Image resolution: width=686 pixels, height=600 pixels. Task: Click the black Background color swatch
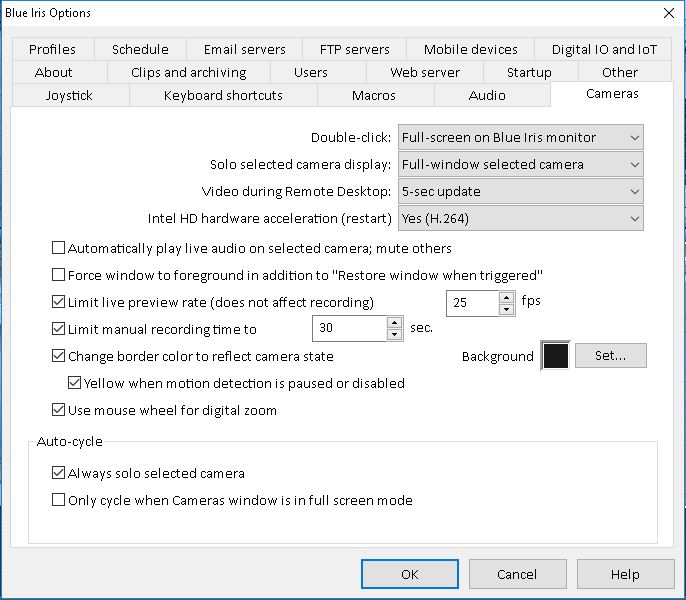[556, 355]
